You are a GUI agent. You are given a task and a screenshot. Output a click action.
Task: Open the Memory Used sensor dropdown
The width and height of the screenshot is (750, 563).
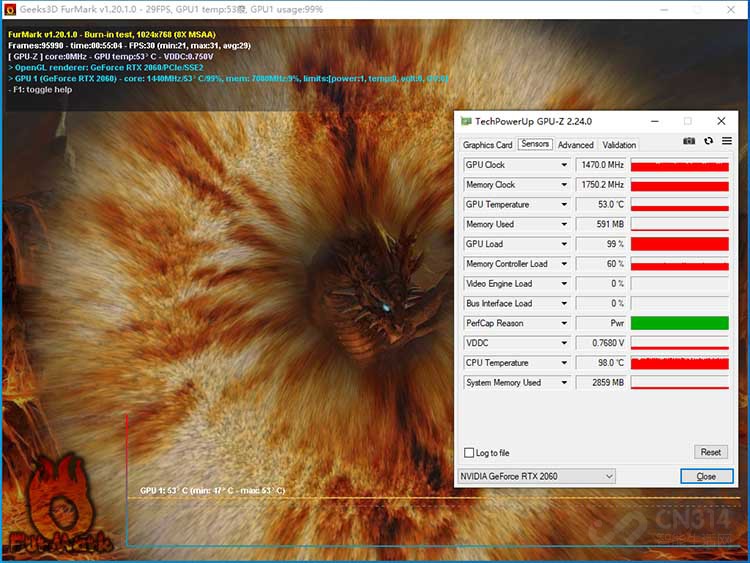point(564,224)
